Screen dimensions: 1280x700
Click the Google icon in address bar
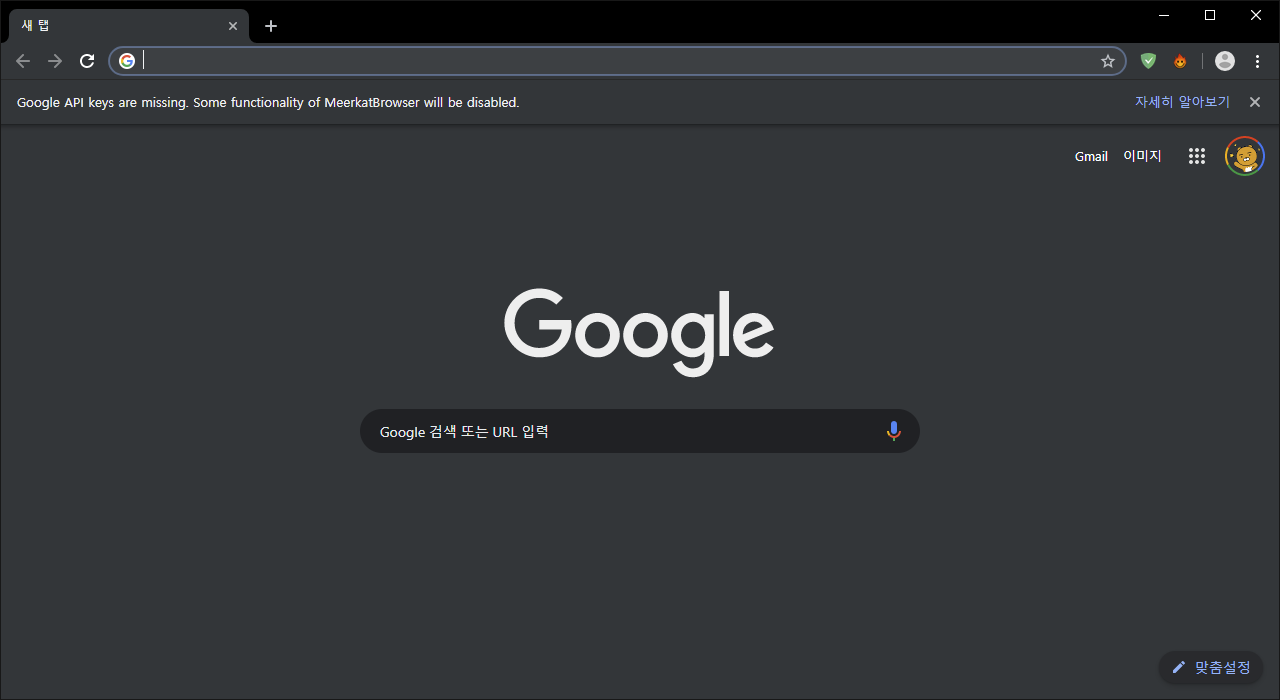click(x=127, y=61)
